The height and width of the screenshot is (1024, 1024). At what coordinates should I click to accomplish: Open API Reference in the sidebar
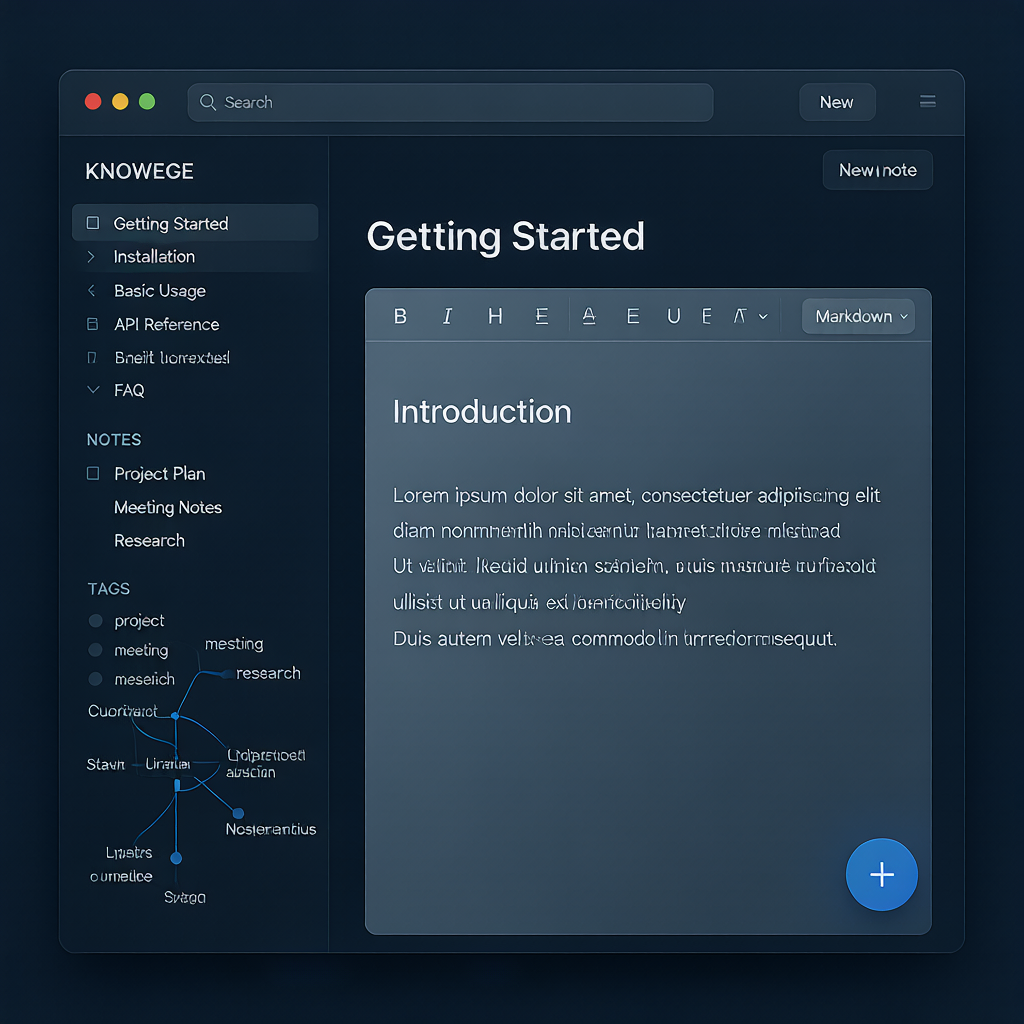tap(167, 325)
